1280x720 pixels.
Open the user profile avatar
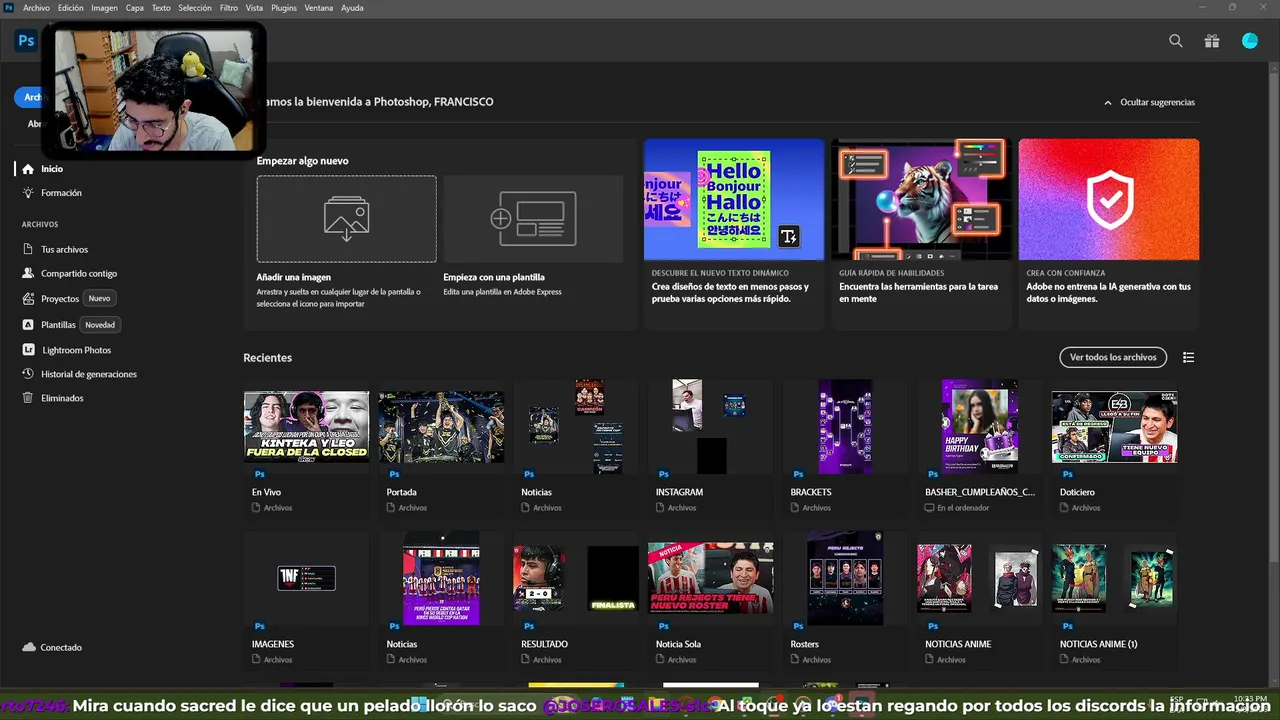(x=1250, y=41)
